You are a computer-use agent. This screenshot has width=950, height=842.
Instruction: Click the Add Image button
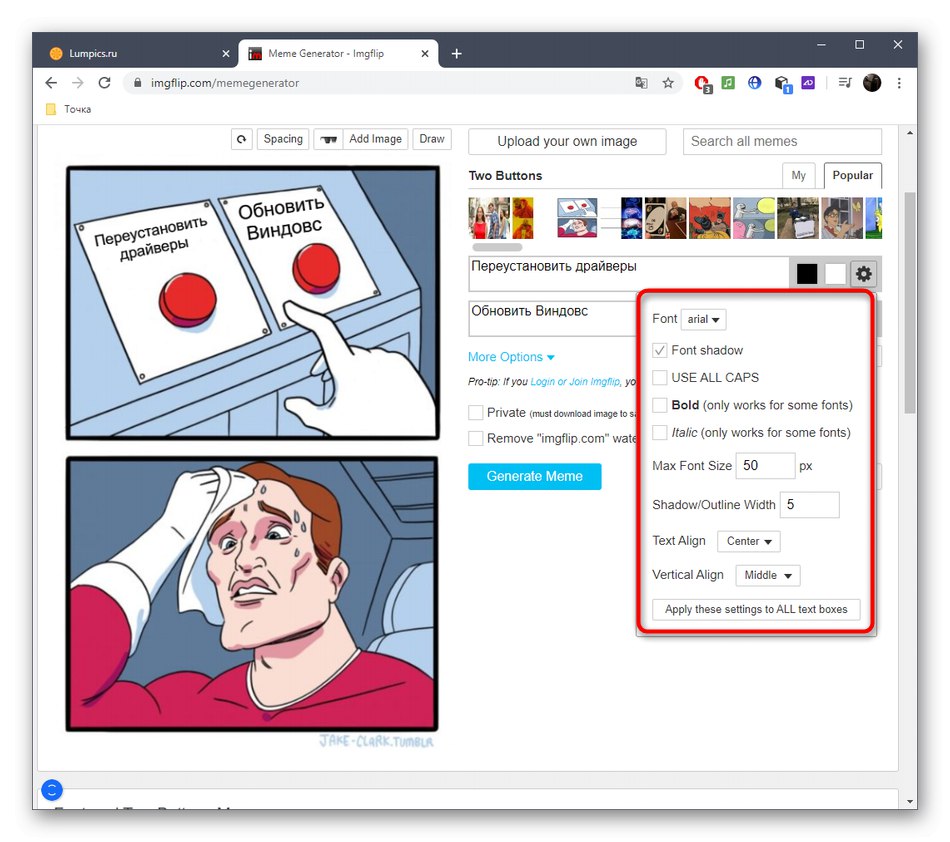coord(376,139)
